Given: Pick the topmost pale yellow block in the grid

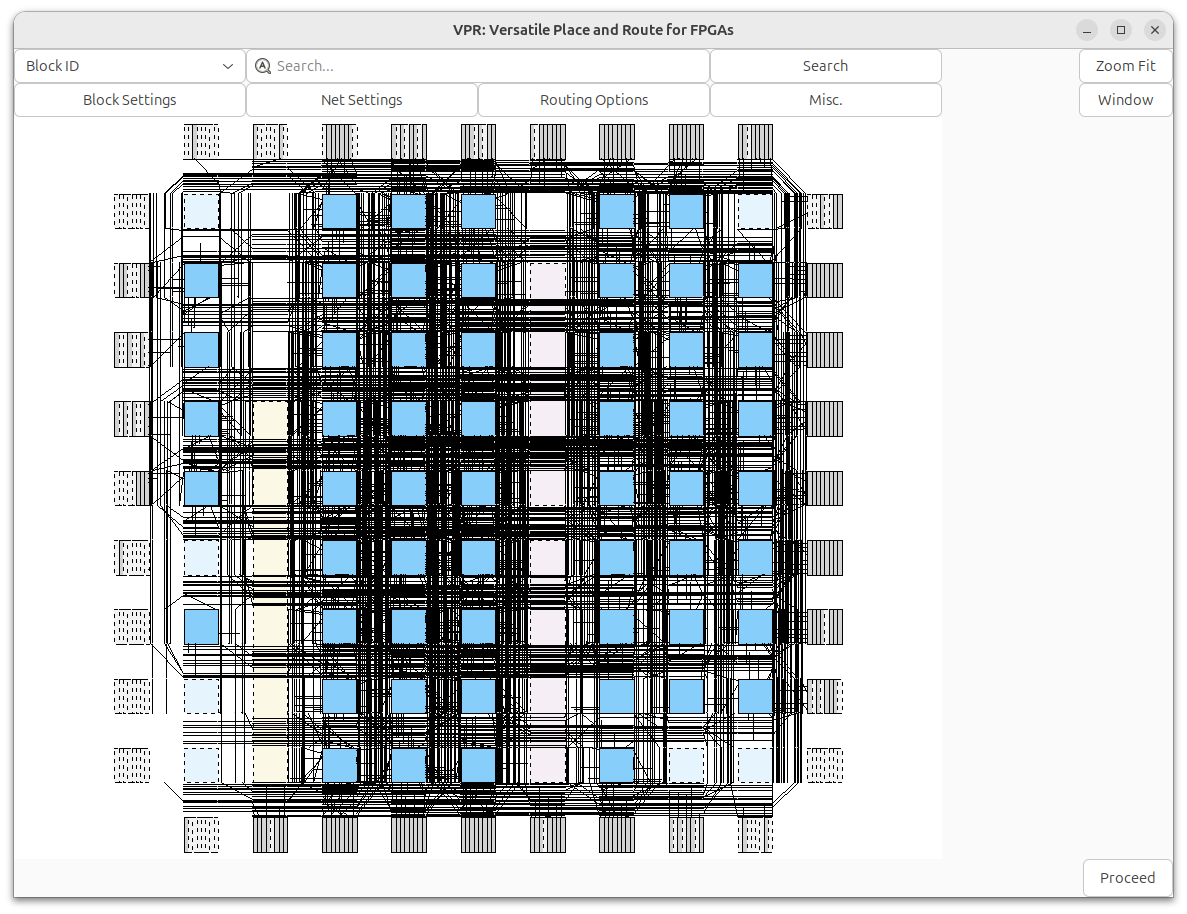Looking at the screenshot, I should click(270, 419).
